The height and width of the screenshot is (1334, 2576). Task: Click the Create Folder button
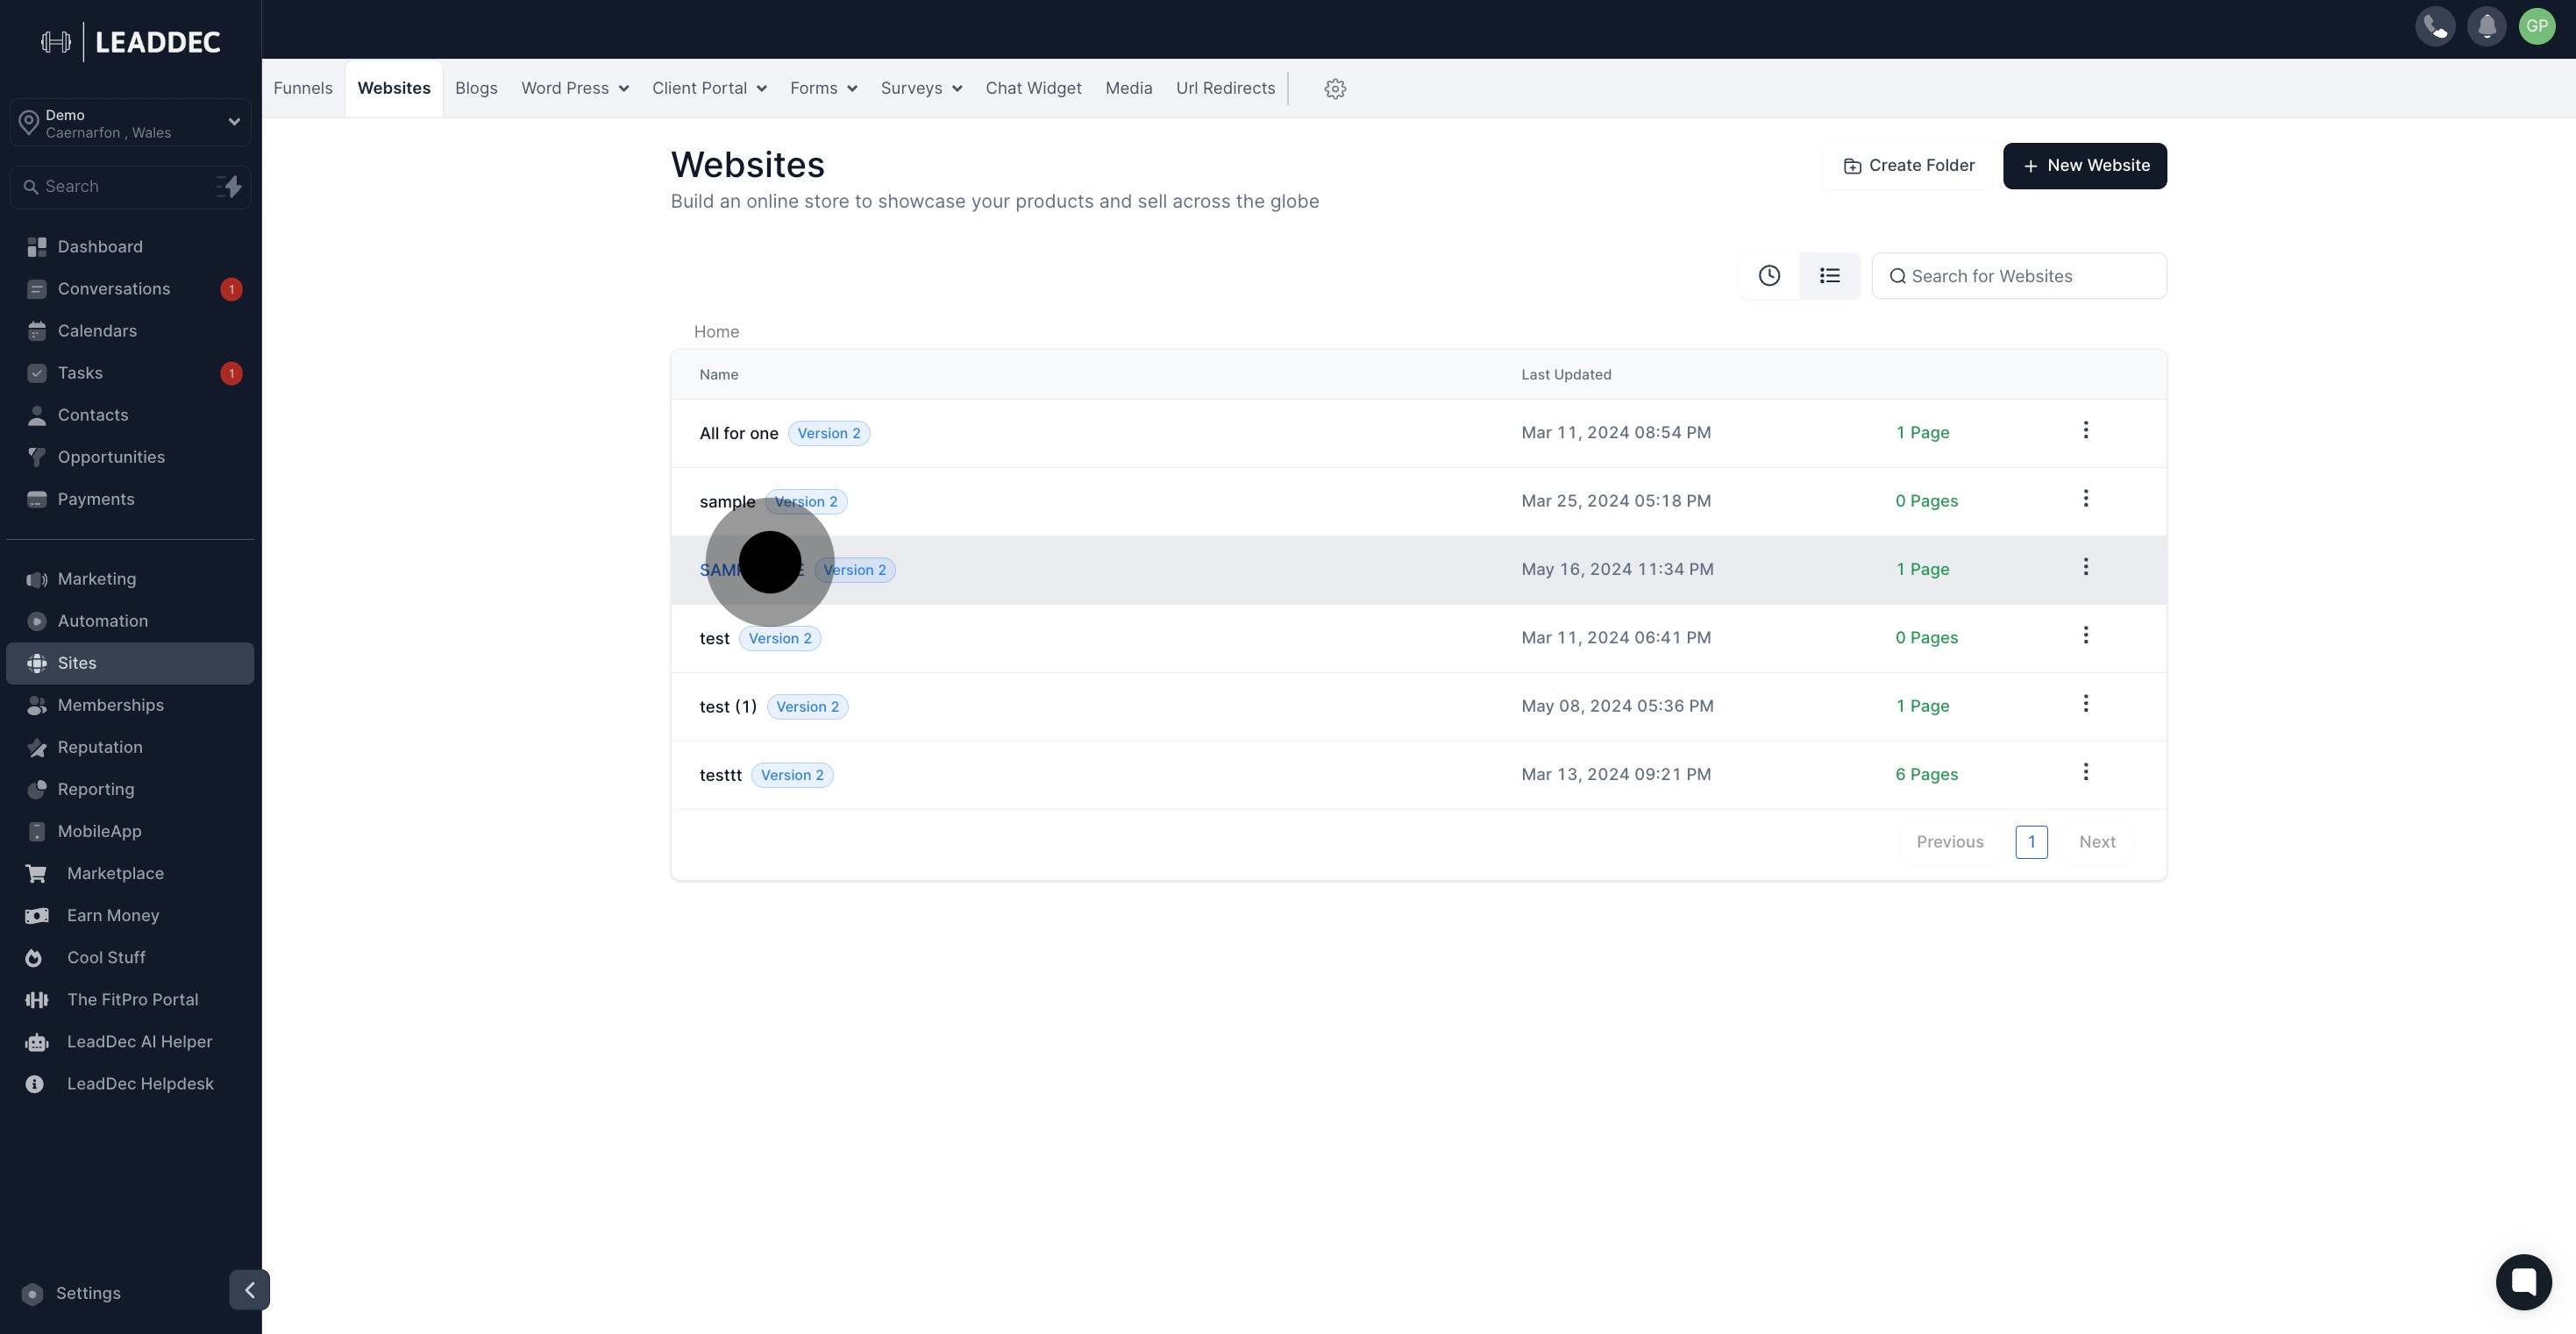pyautogui.click(x=1908, y=166)
